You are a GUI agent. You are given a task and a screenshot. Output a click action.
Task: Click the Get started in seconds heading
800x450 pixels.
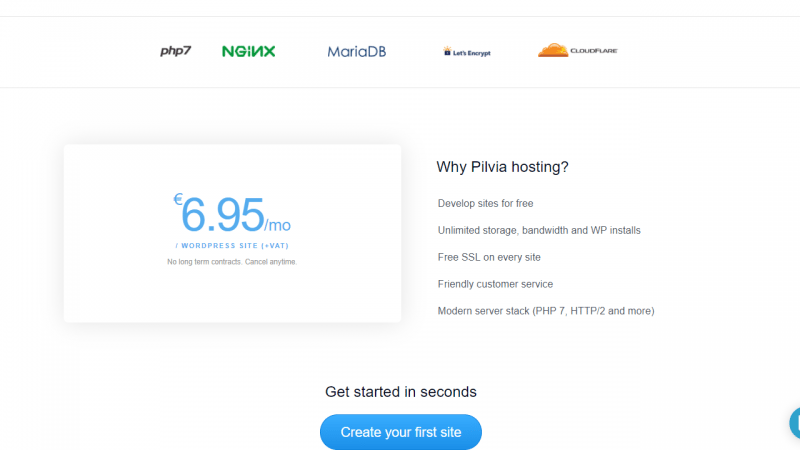point(401,392)
